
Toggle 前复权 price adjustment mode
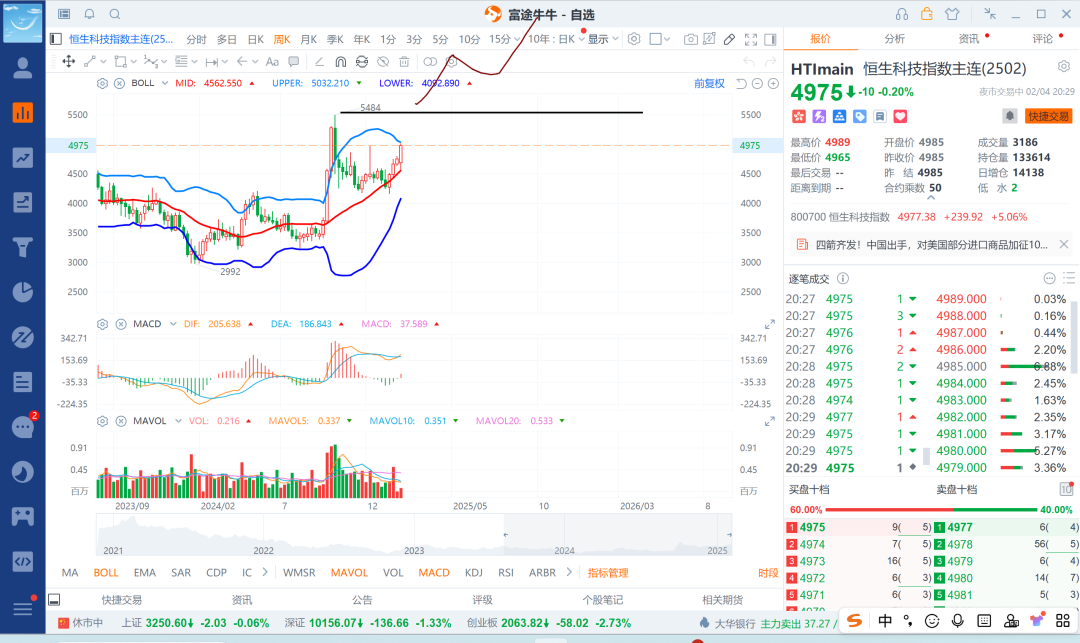(709, 83)
